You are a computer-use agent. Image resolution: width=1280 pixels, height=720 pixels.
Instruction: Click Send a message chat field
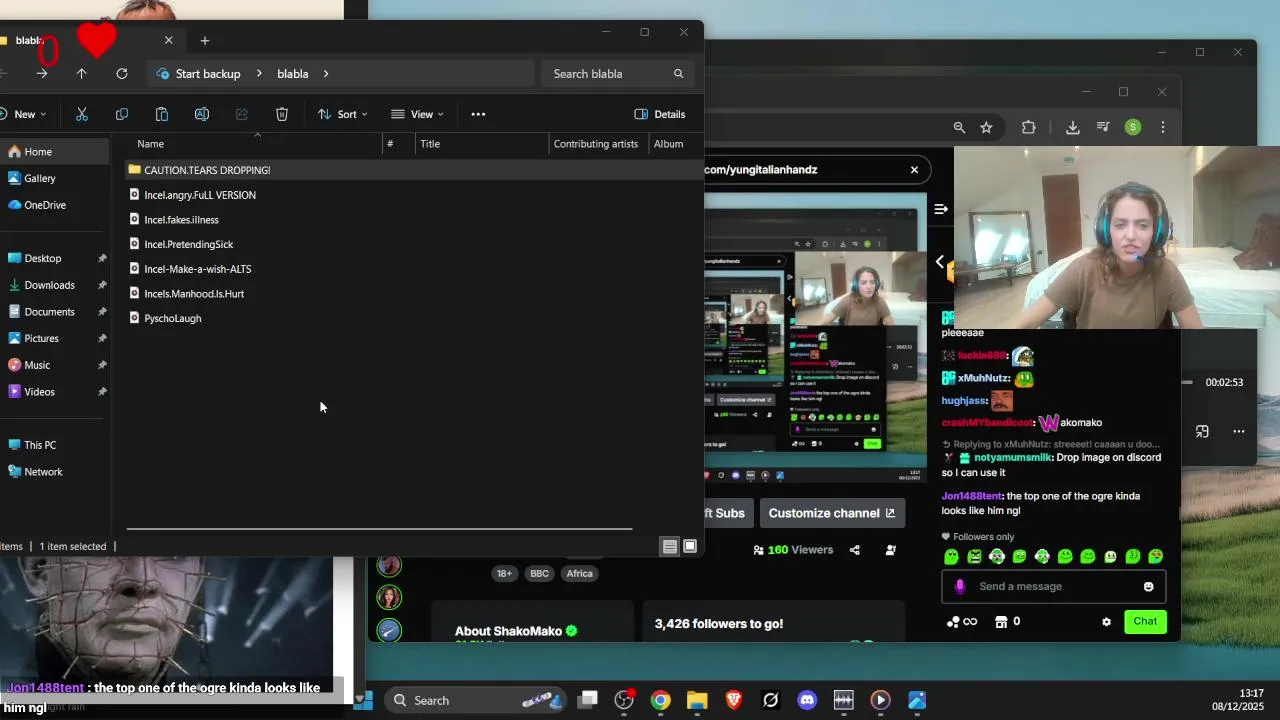[1053, 586]
